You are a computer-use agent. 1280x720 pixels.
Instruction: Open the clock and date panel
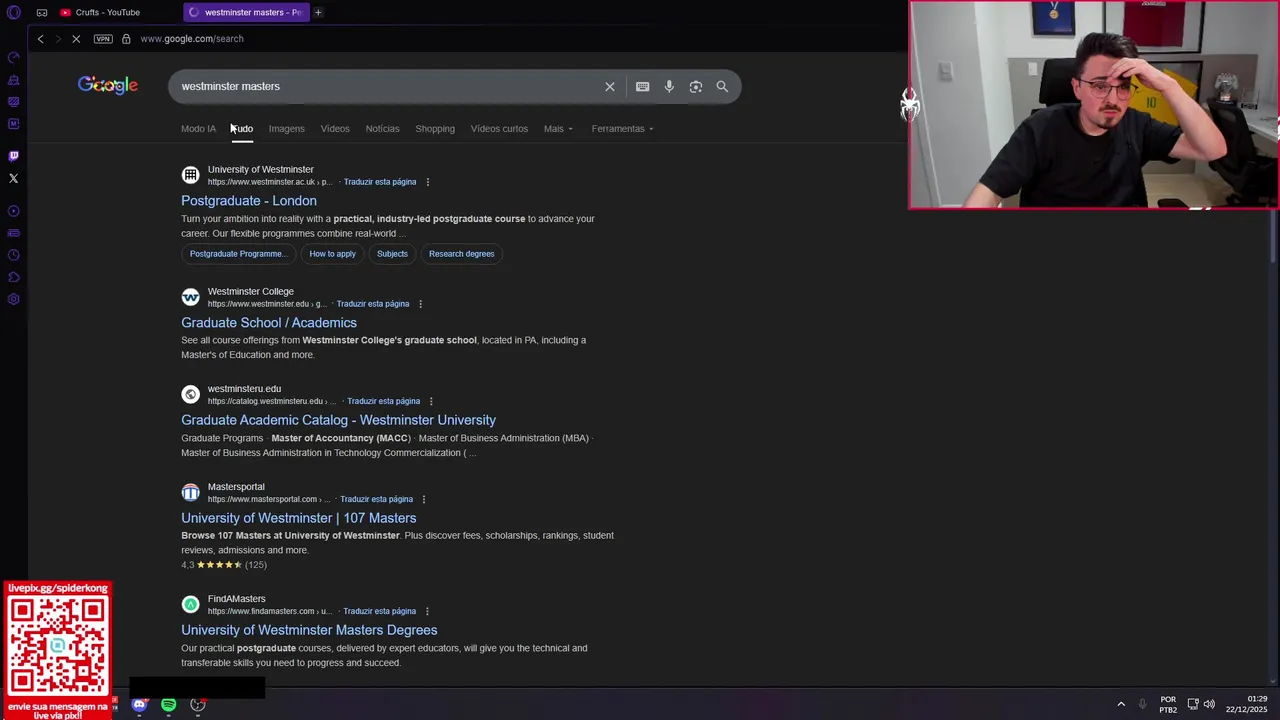(1246, 704)
